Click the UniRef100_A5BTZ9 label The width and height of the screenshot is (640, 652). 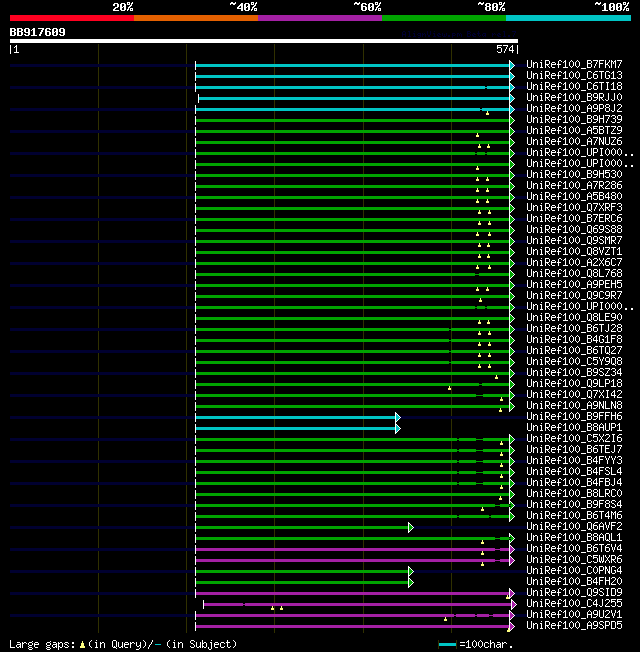click(574, 131)
